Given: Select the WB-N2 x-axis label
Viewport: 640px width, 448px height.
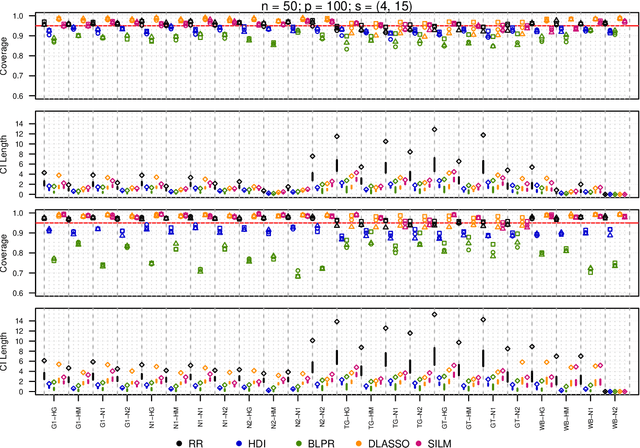Looking at the screenshot, I should 613,413.
